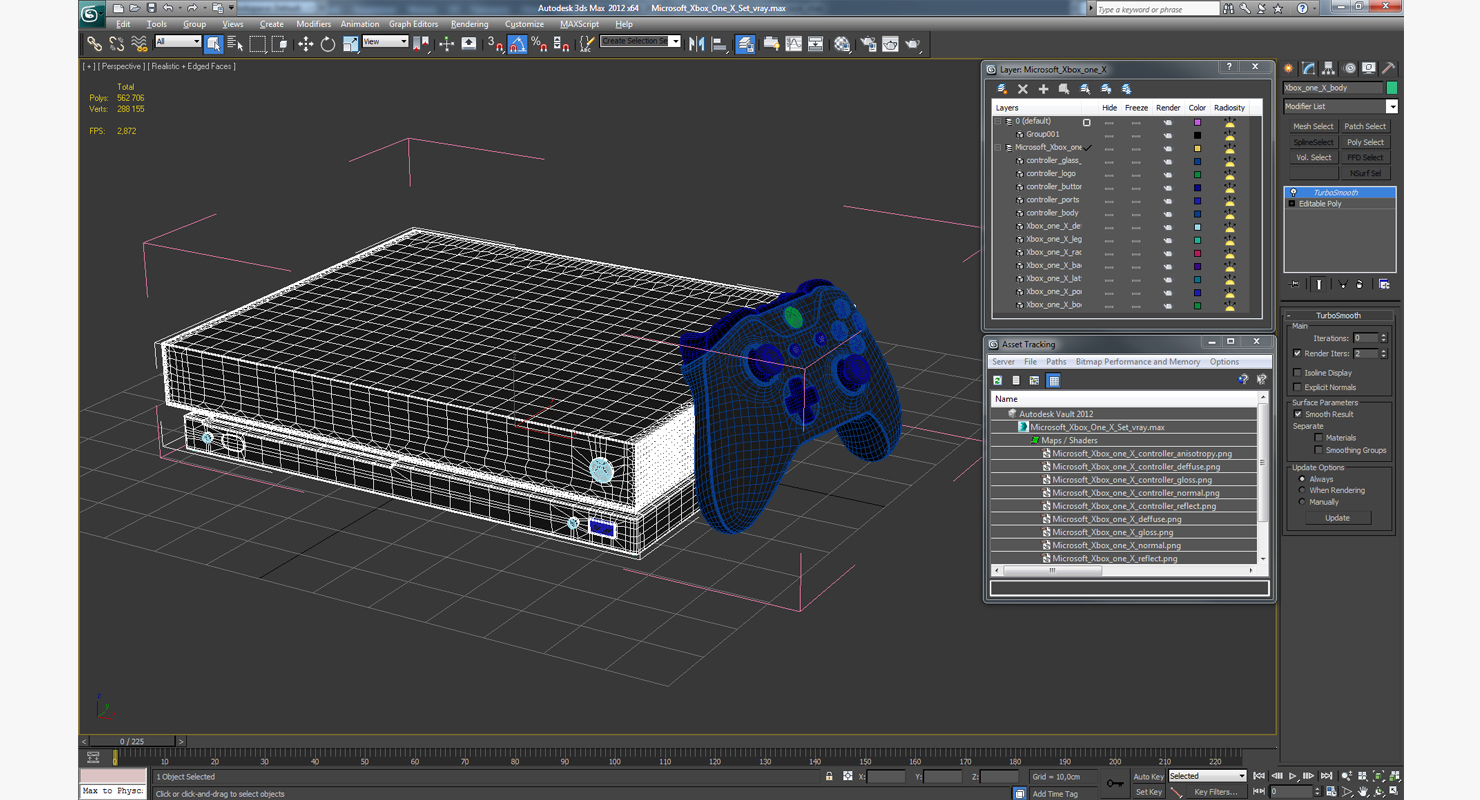Image resolution: width=1480 pixels, height=800 pixels.
Task: Open the Graph Editors menu
Action: coord(414,24)
